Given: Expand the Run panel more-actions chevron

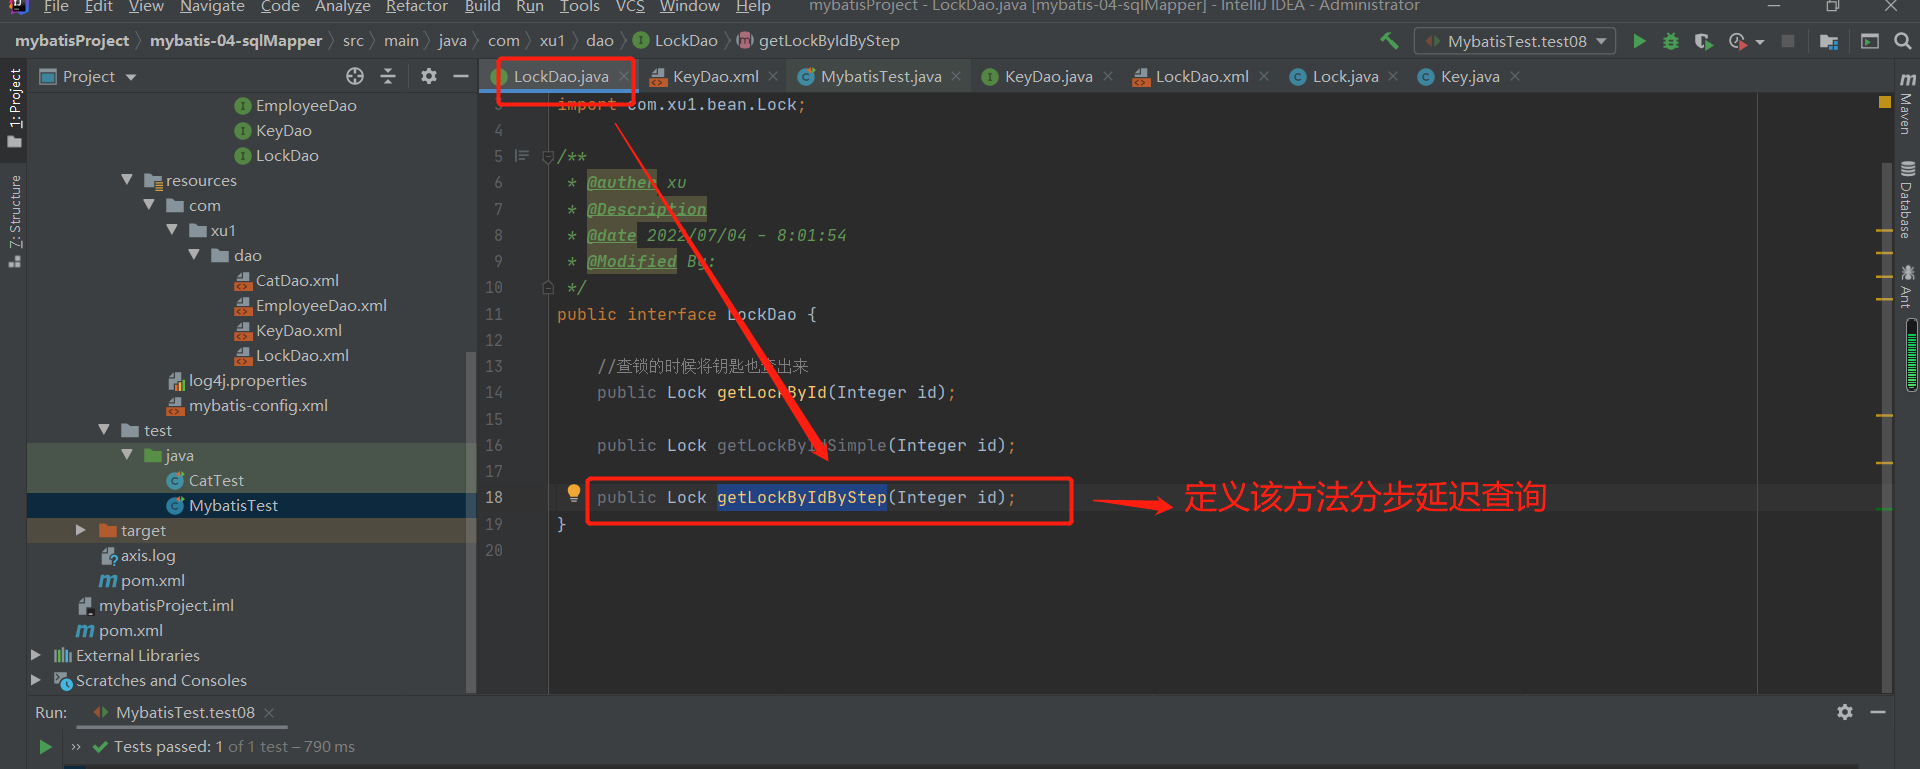Looking at the screenshot, I should pyautogui.click(x=76, y=746).
